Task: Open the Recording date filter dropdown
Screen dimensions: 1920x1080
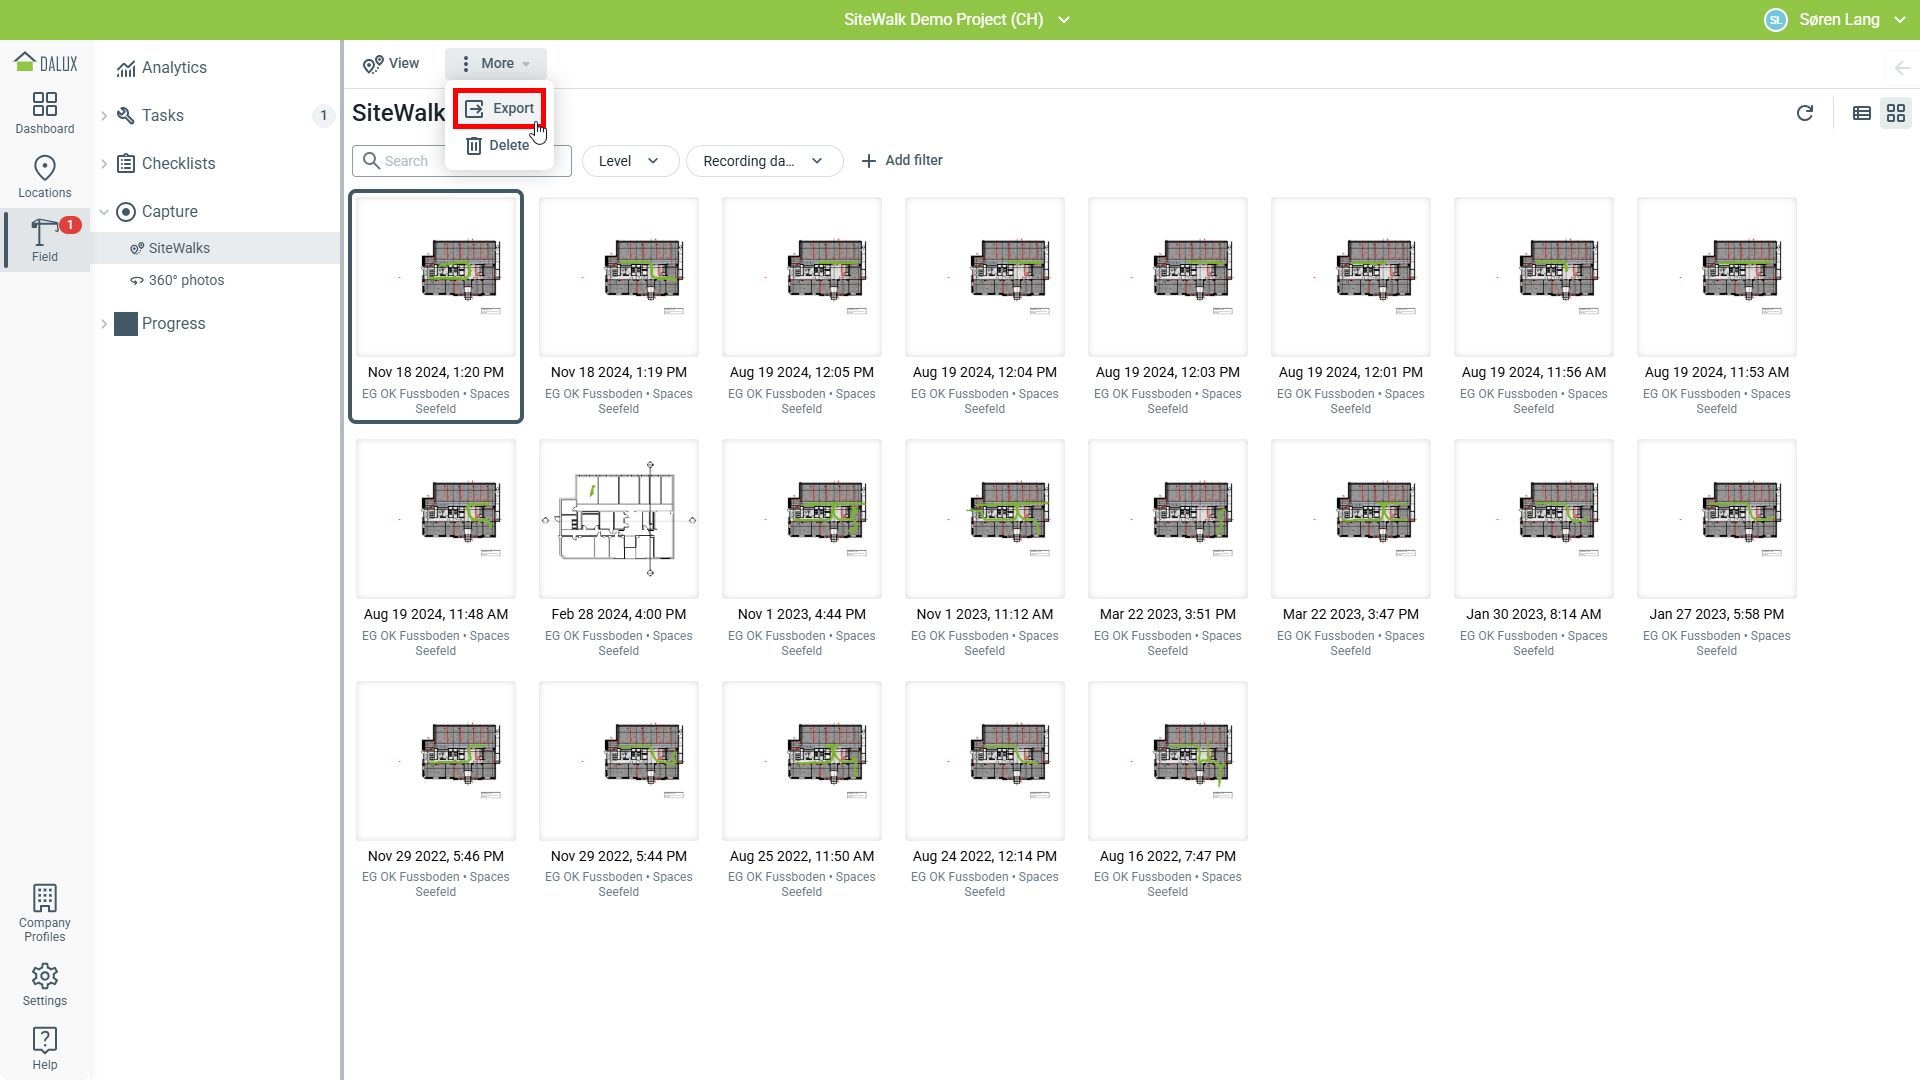Action: pyautogui.click(x=764, y=161)
